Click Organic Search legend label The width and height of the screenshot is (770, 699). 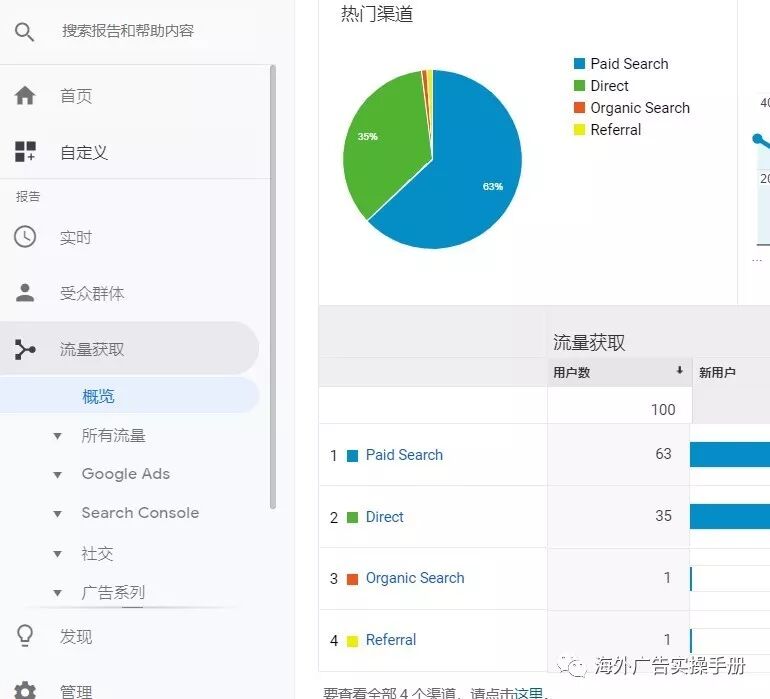(640, 108)
